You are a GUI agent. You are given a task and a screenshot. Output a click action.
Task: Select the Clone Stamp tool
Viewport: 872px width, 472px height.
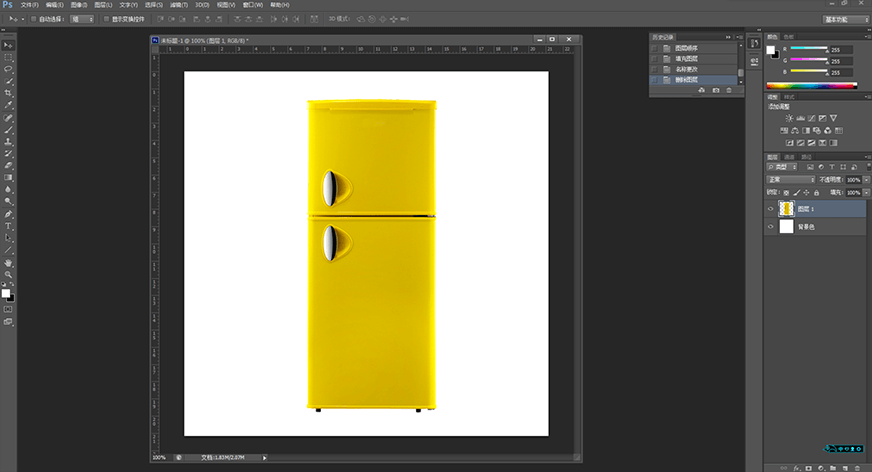pos(8,142)
